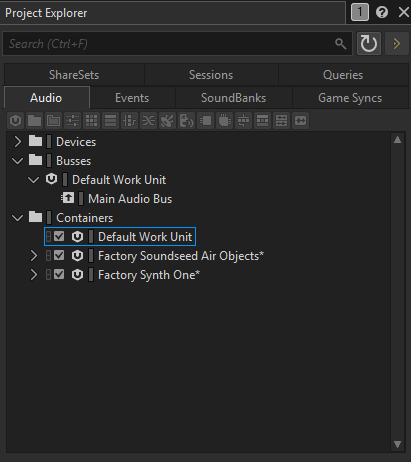Select the Main Audio Bus item
Image resolution: width=411 pixels, height=462 pixels.
130,199
